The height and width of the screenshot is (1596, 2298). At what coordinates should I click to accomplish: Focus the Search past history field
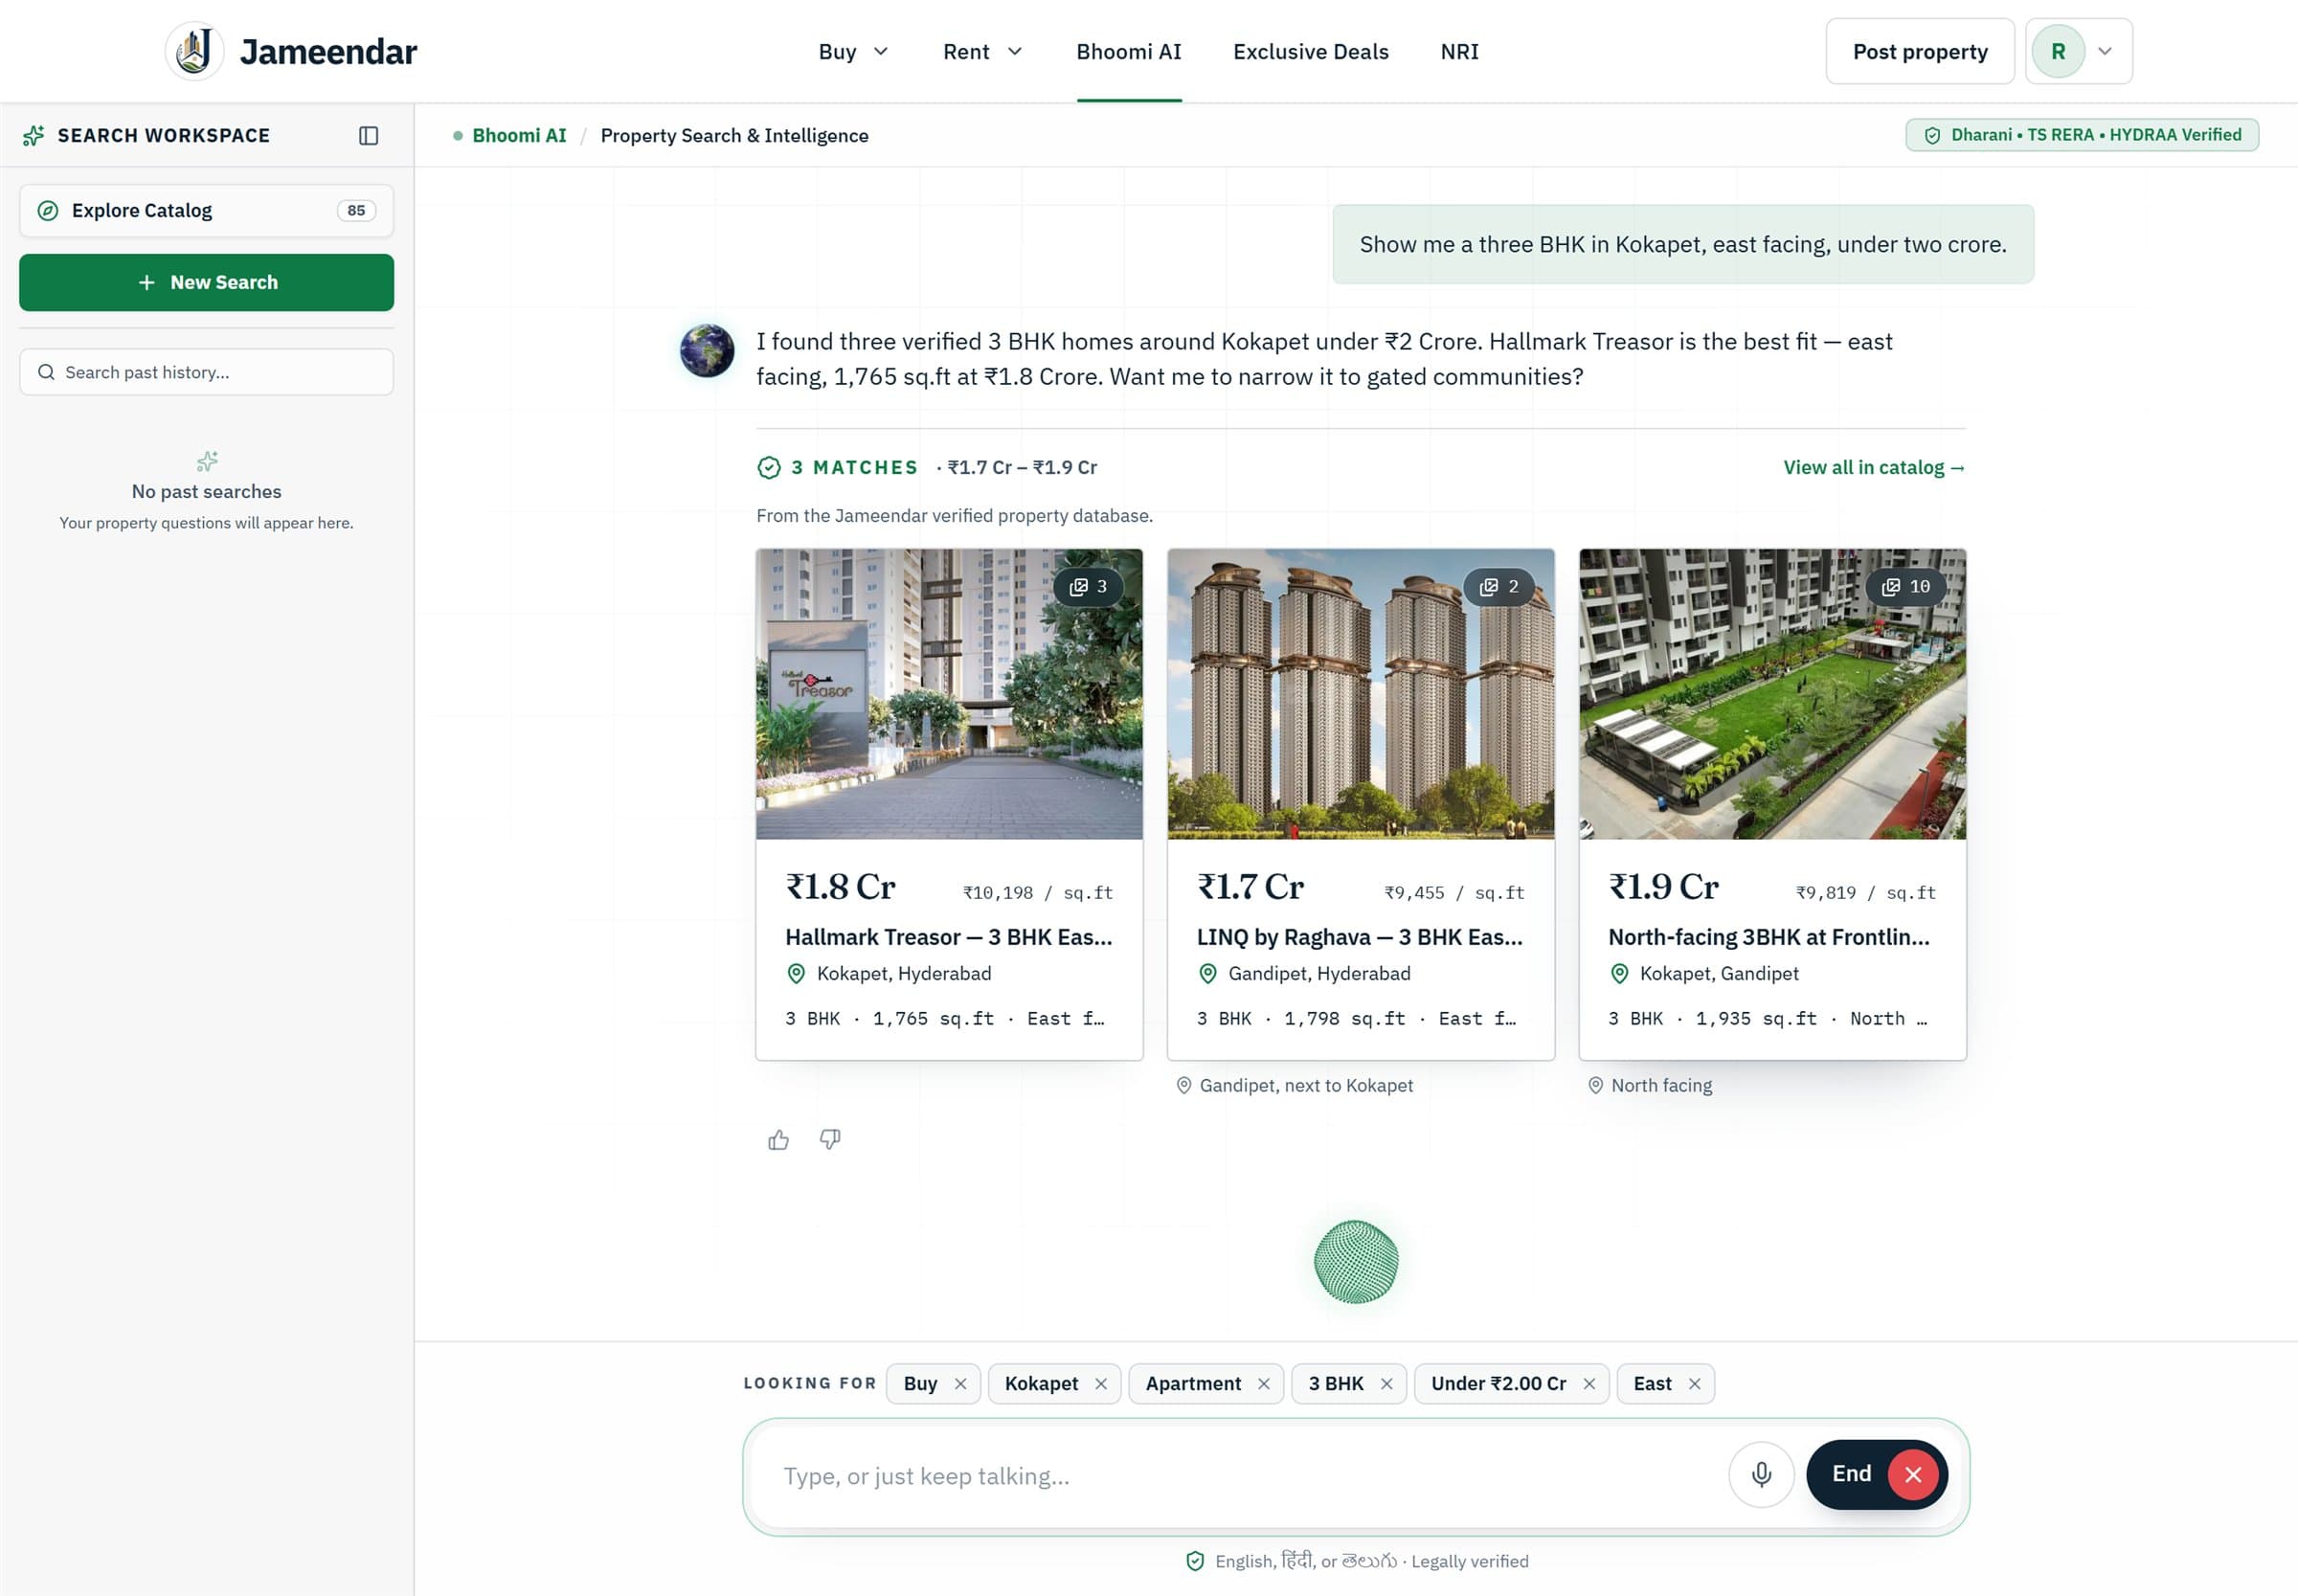click(x=206, y=372)
